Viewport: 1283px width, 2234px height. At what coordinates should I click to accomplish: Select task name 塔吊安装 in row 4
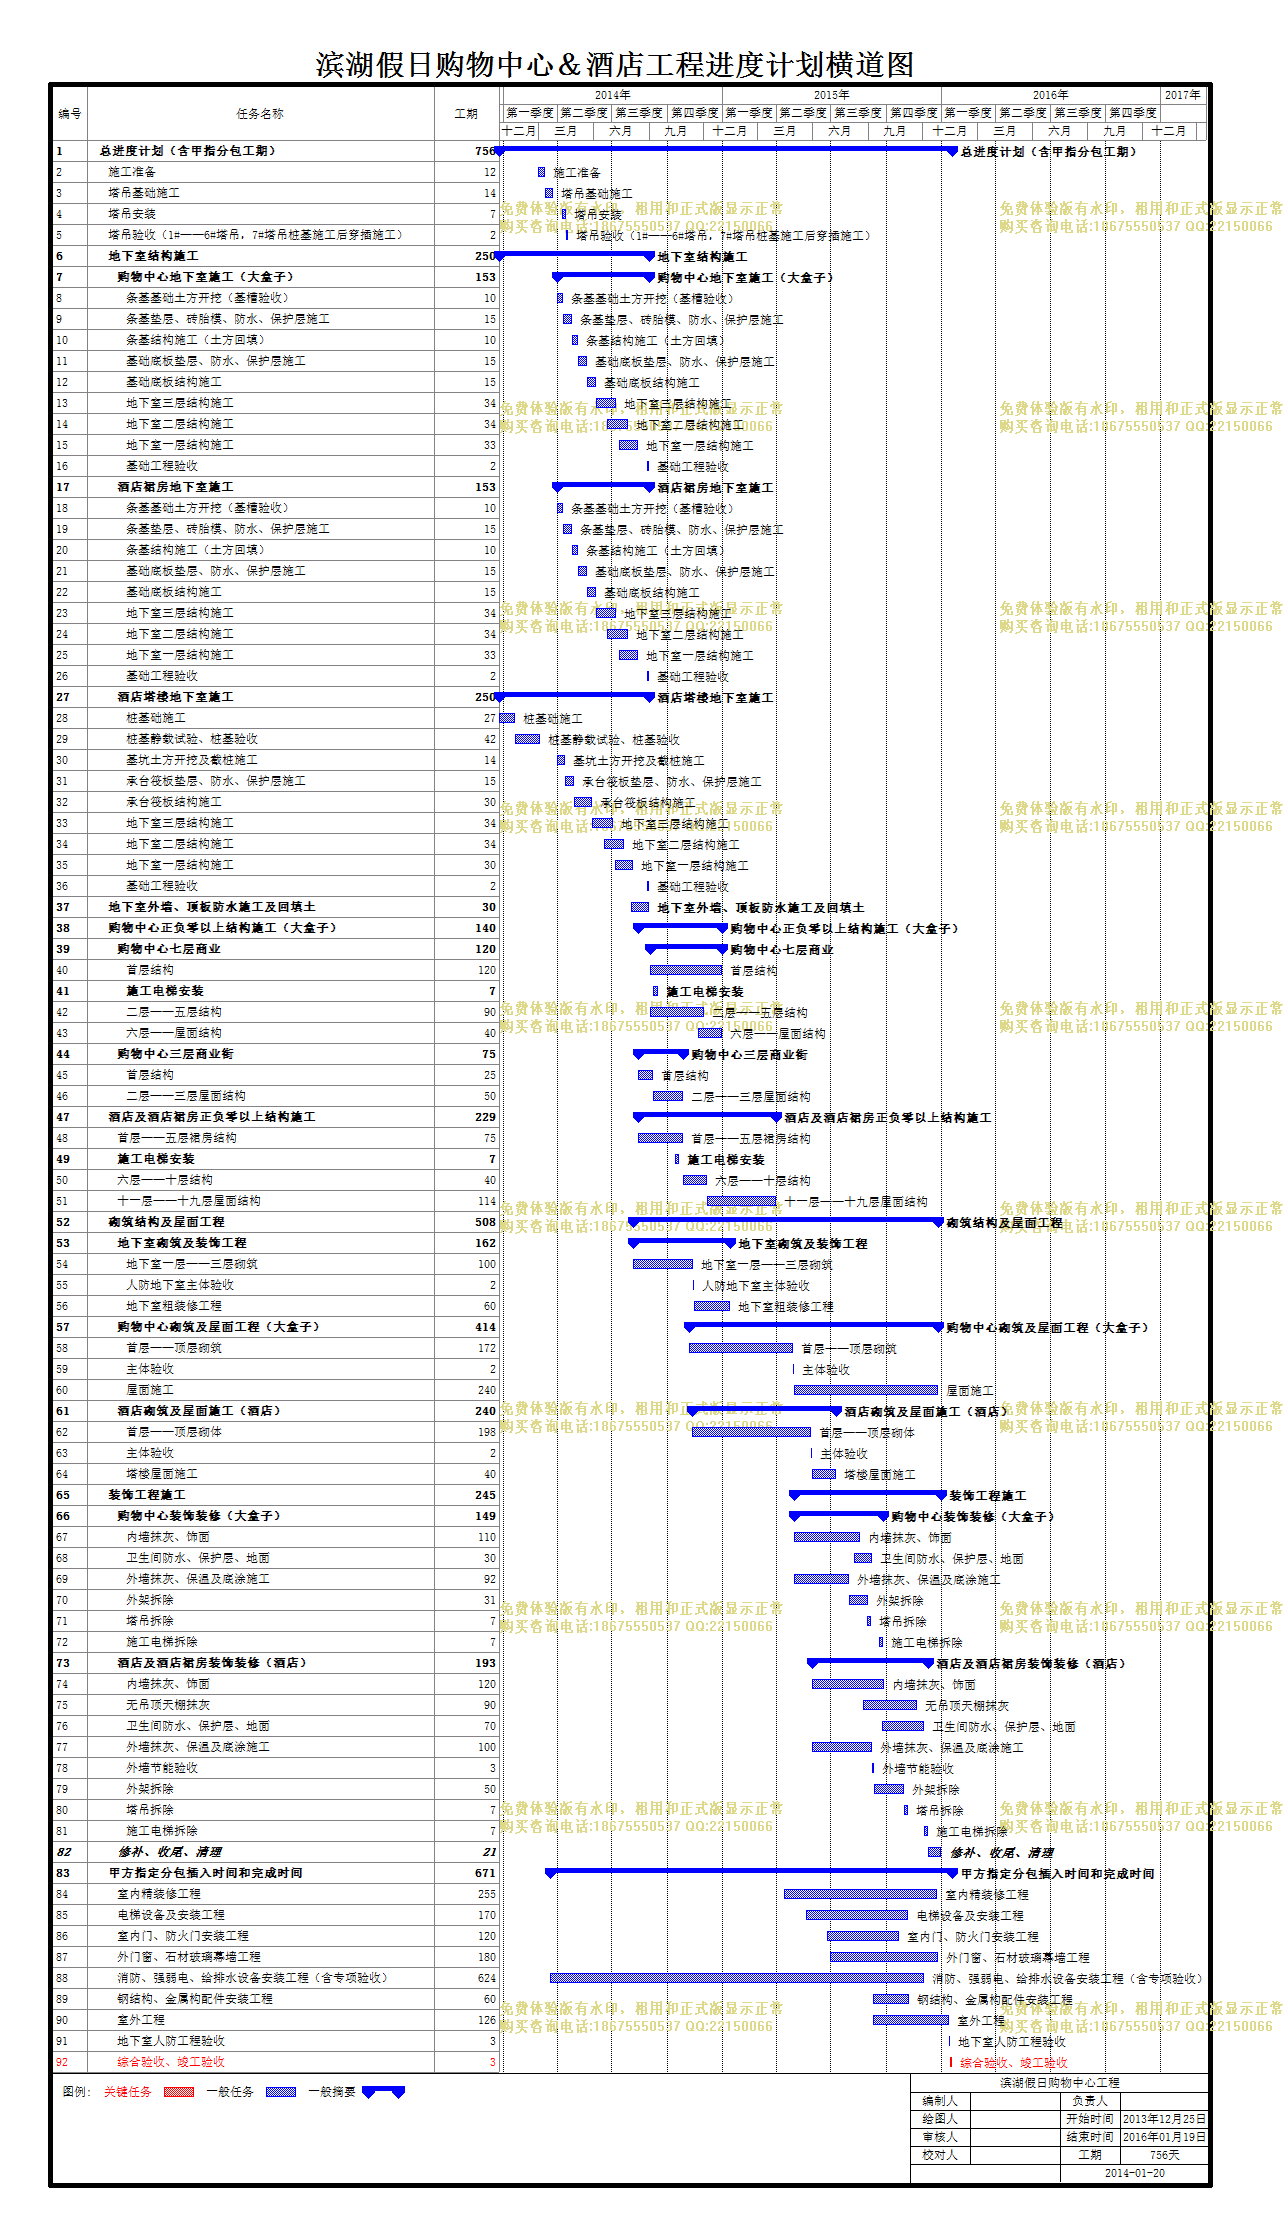[132, 214]
